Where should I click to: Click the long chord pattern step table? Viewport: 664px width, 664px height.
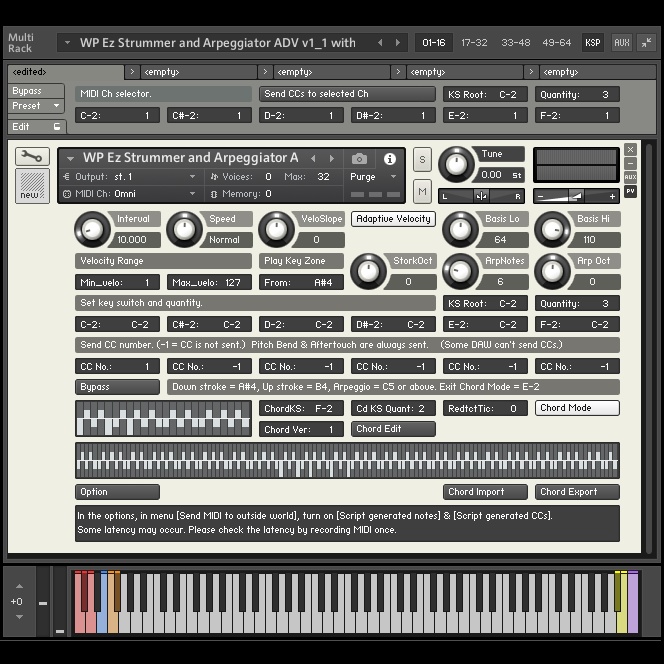coord(347,460)
